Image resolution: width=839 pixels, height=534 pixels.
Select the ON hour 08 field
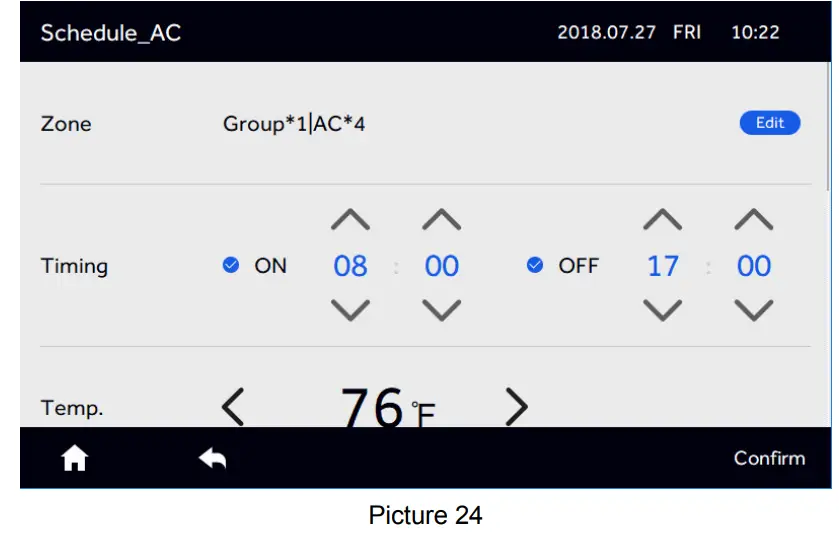(x=350, y=266)
